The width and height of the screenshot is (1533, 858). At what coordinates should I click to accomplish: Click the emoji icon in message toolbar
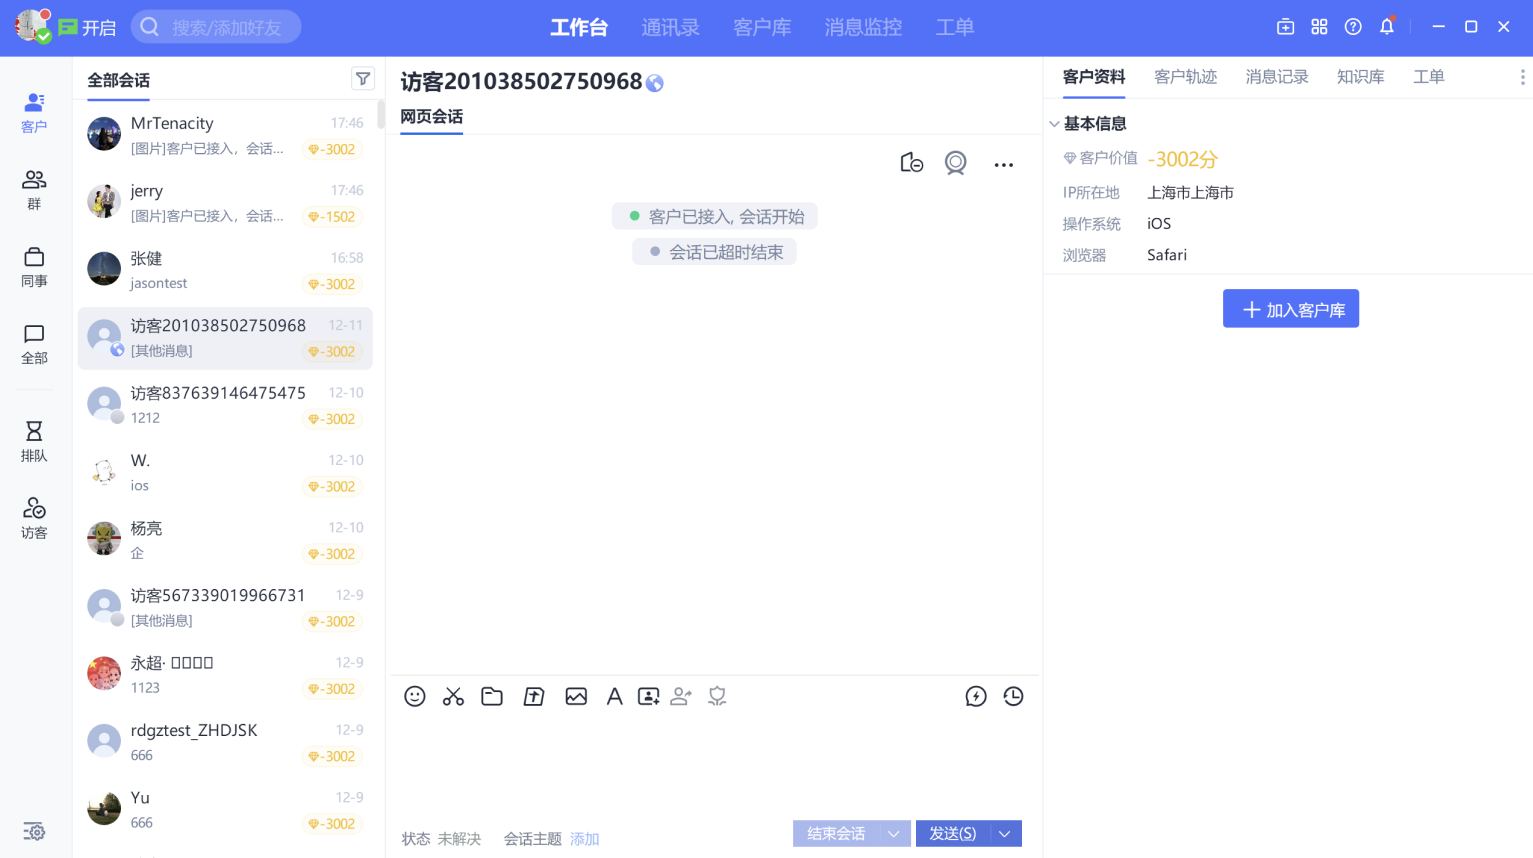point(415,697)
